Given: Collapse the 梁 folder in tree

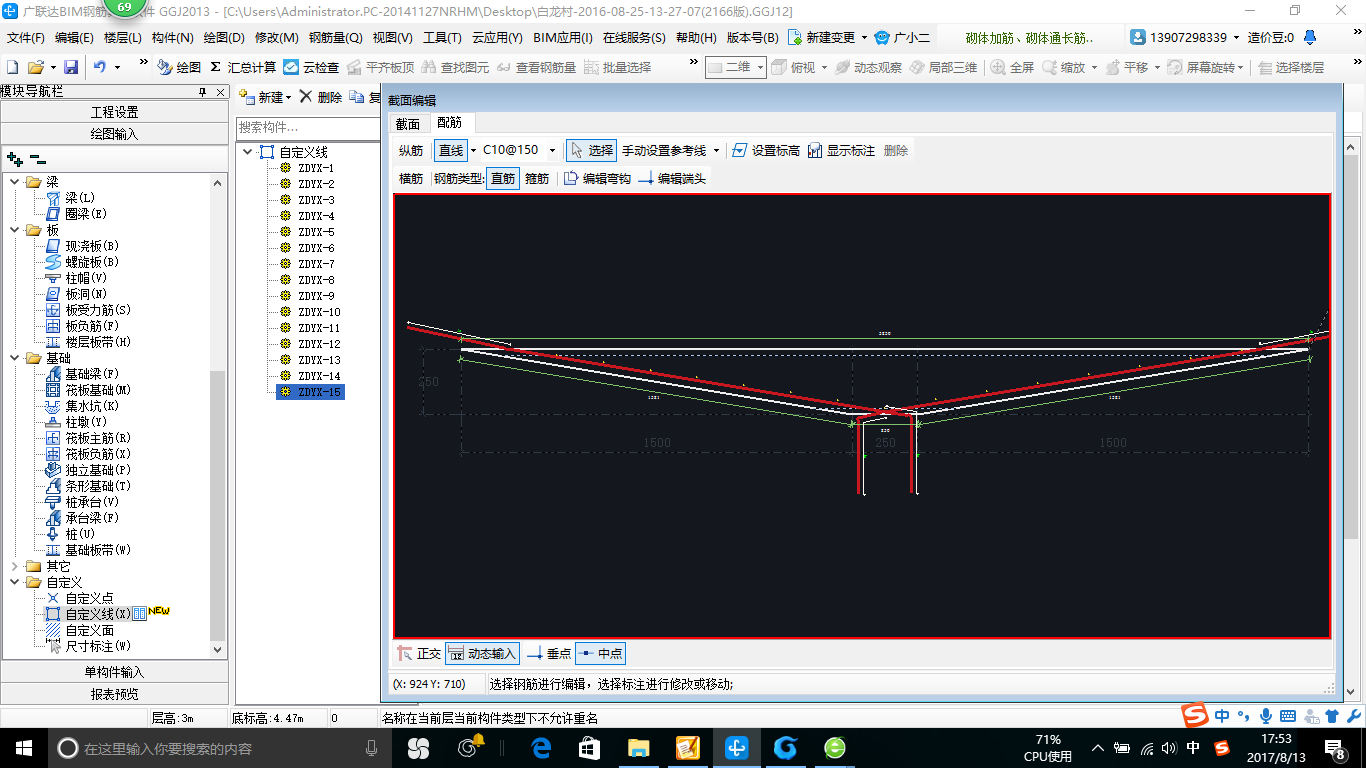Looking at the screenshot, I should click(15, 182).
